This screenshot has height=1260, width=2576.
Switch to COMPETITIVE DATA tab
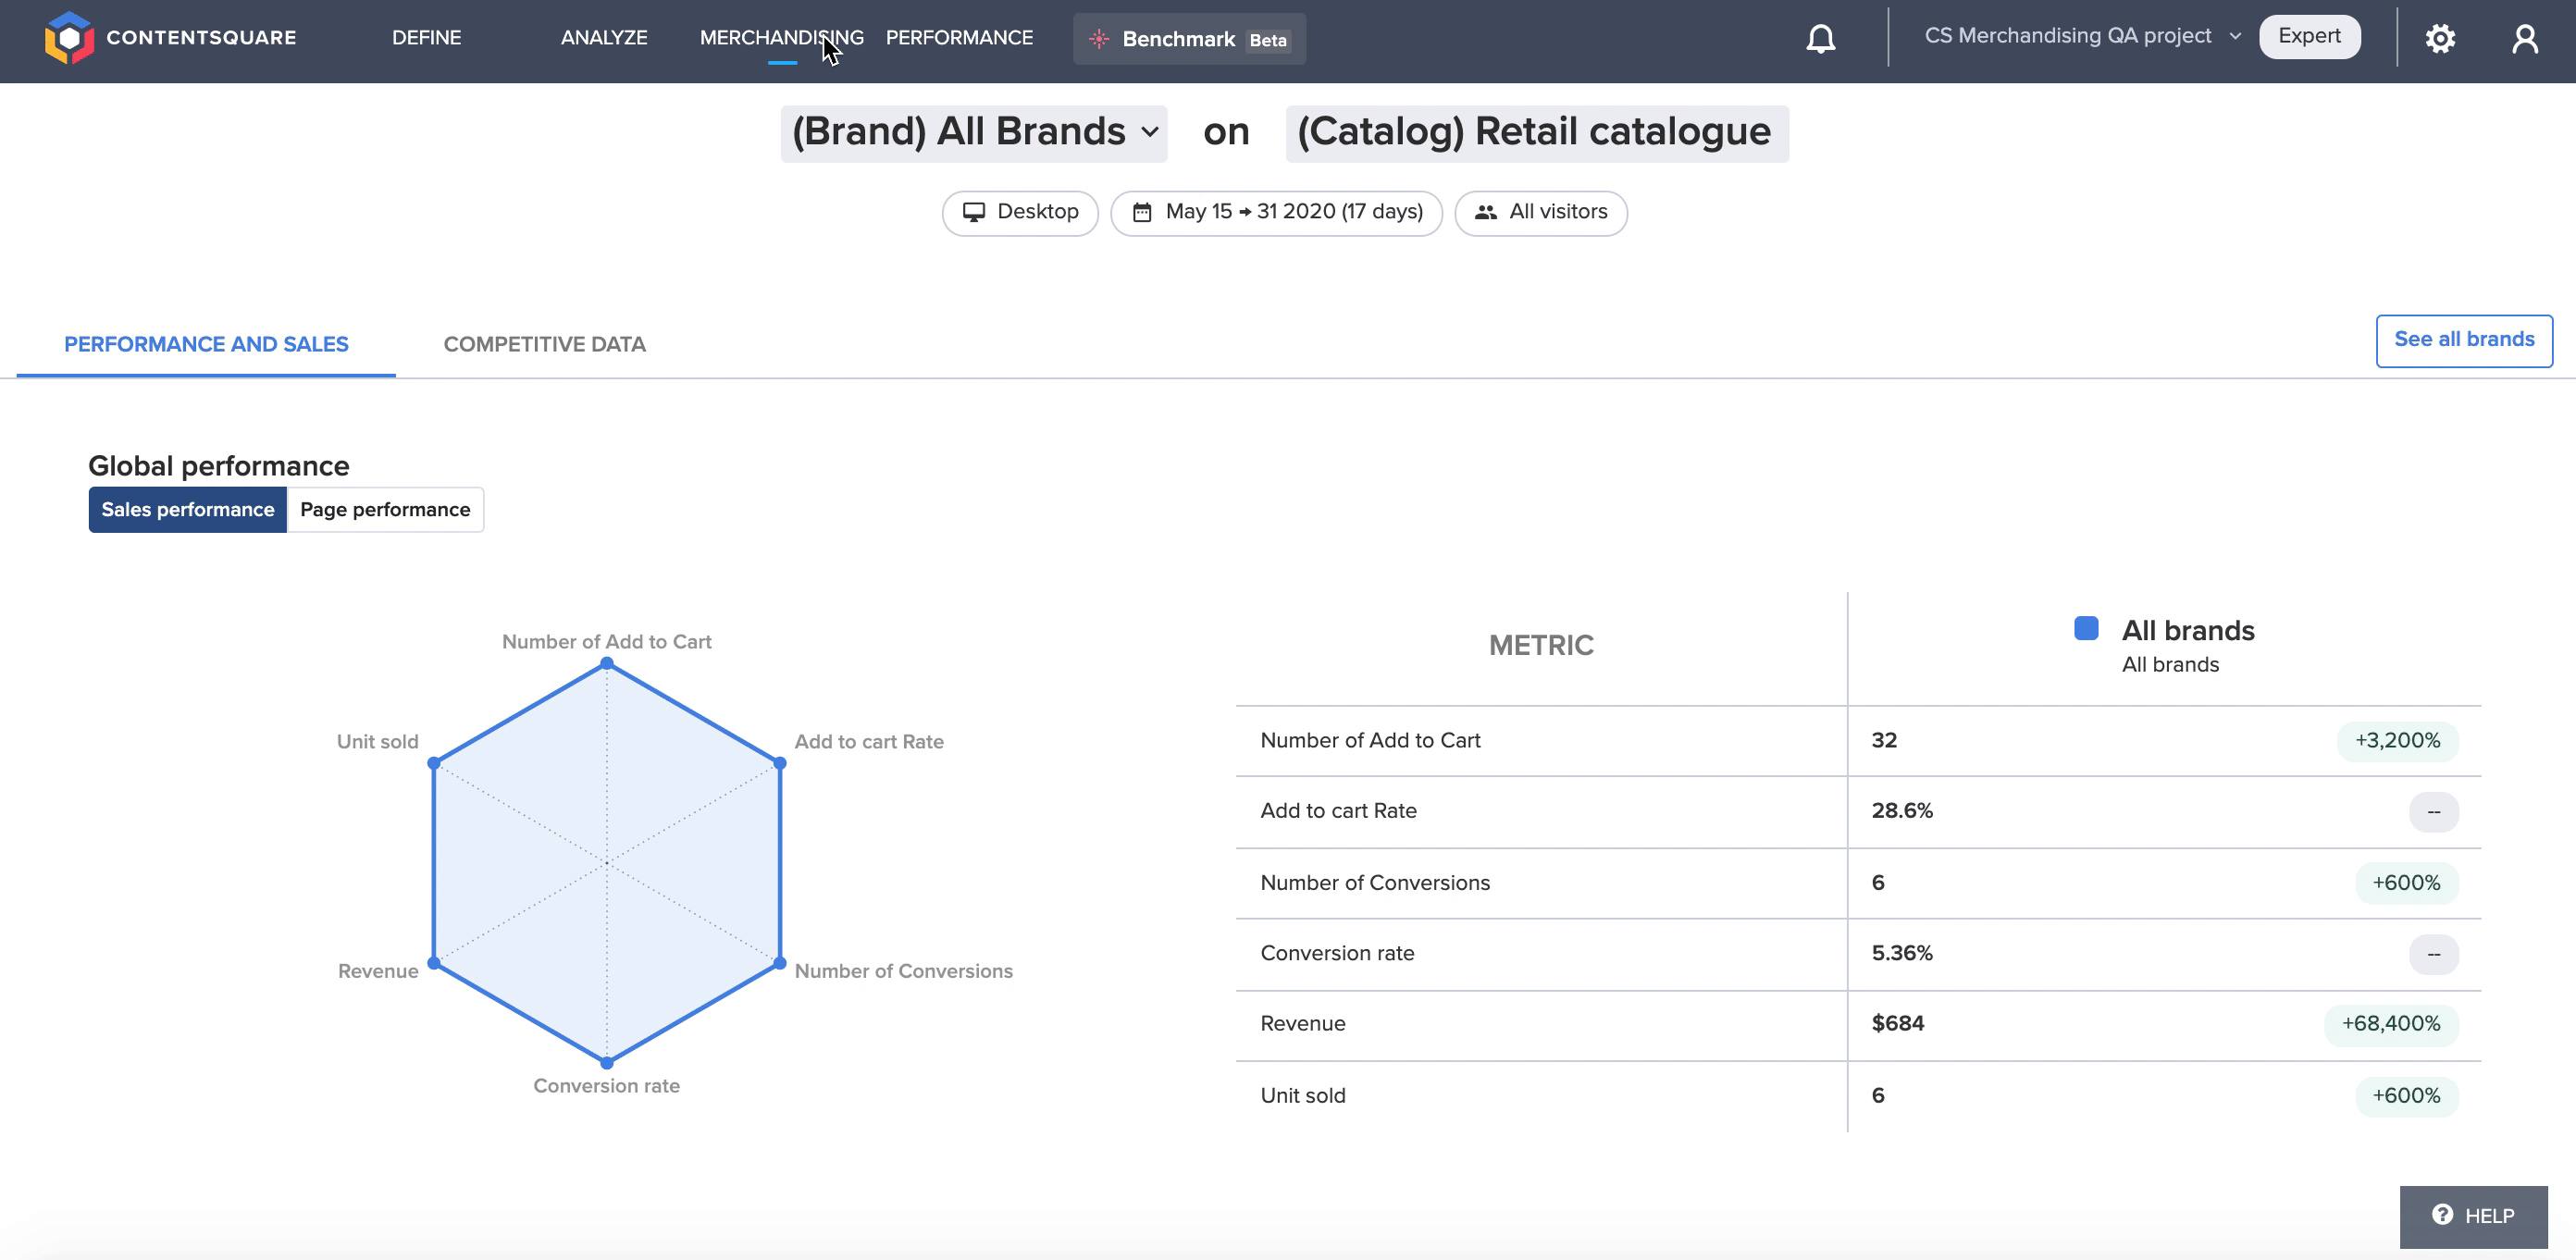(544, 344)
